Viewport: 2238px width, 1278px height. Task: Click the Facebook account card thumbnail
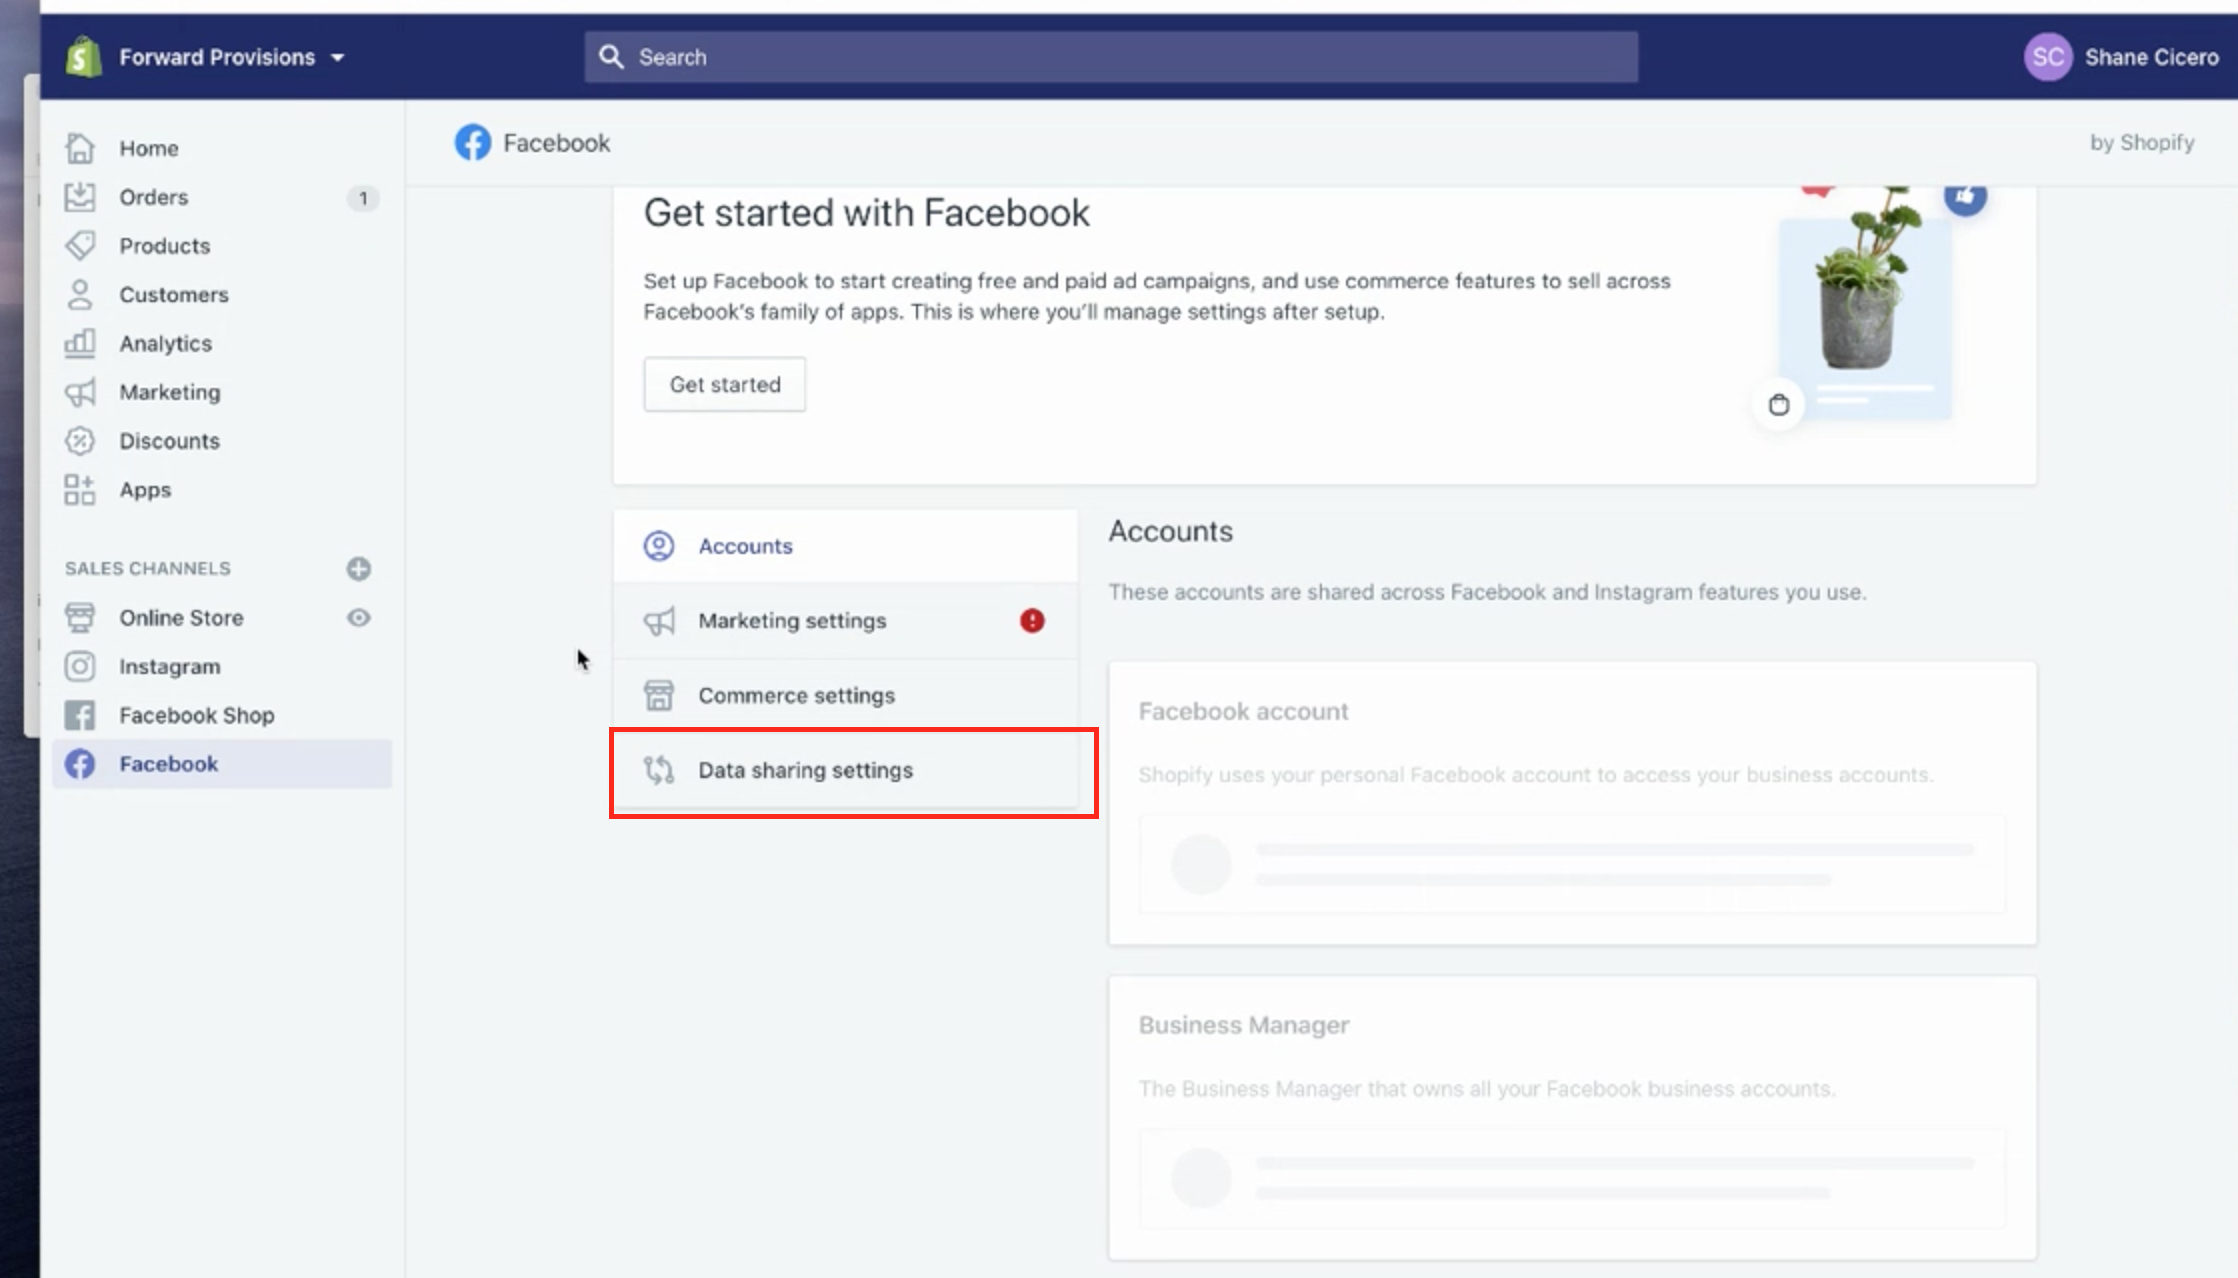[1202, 863]
